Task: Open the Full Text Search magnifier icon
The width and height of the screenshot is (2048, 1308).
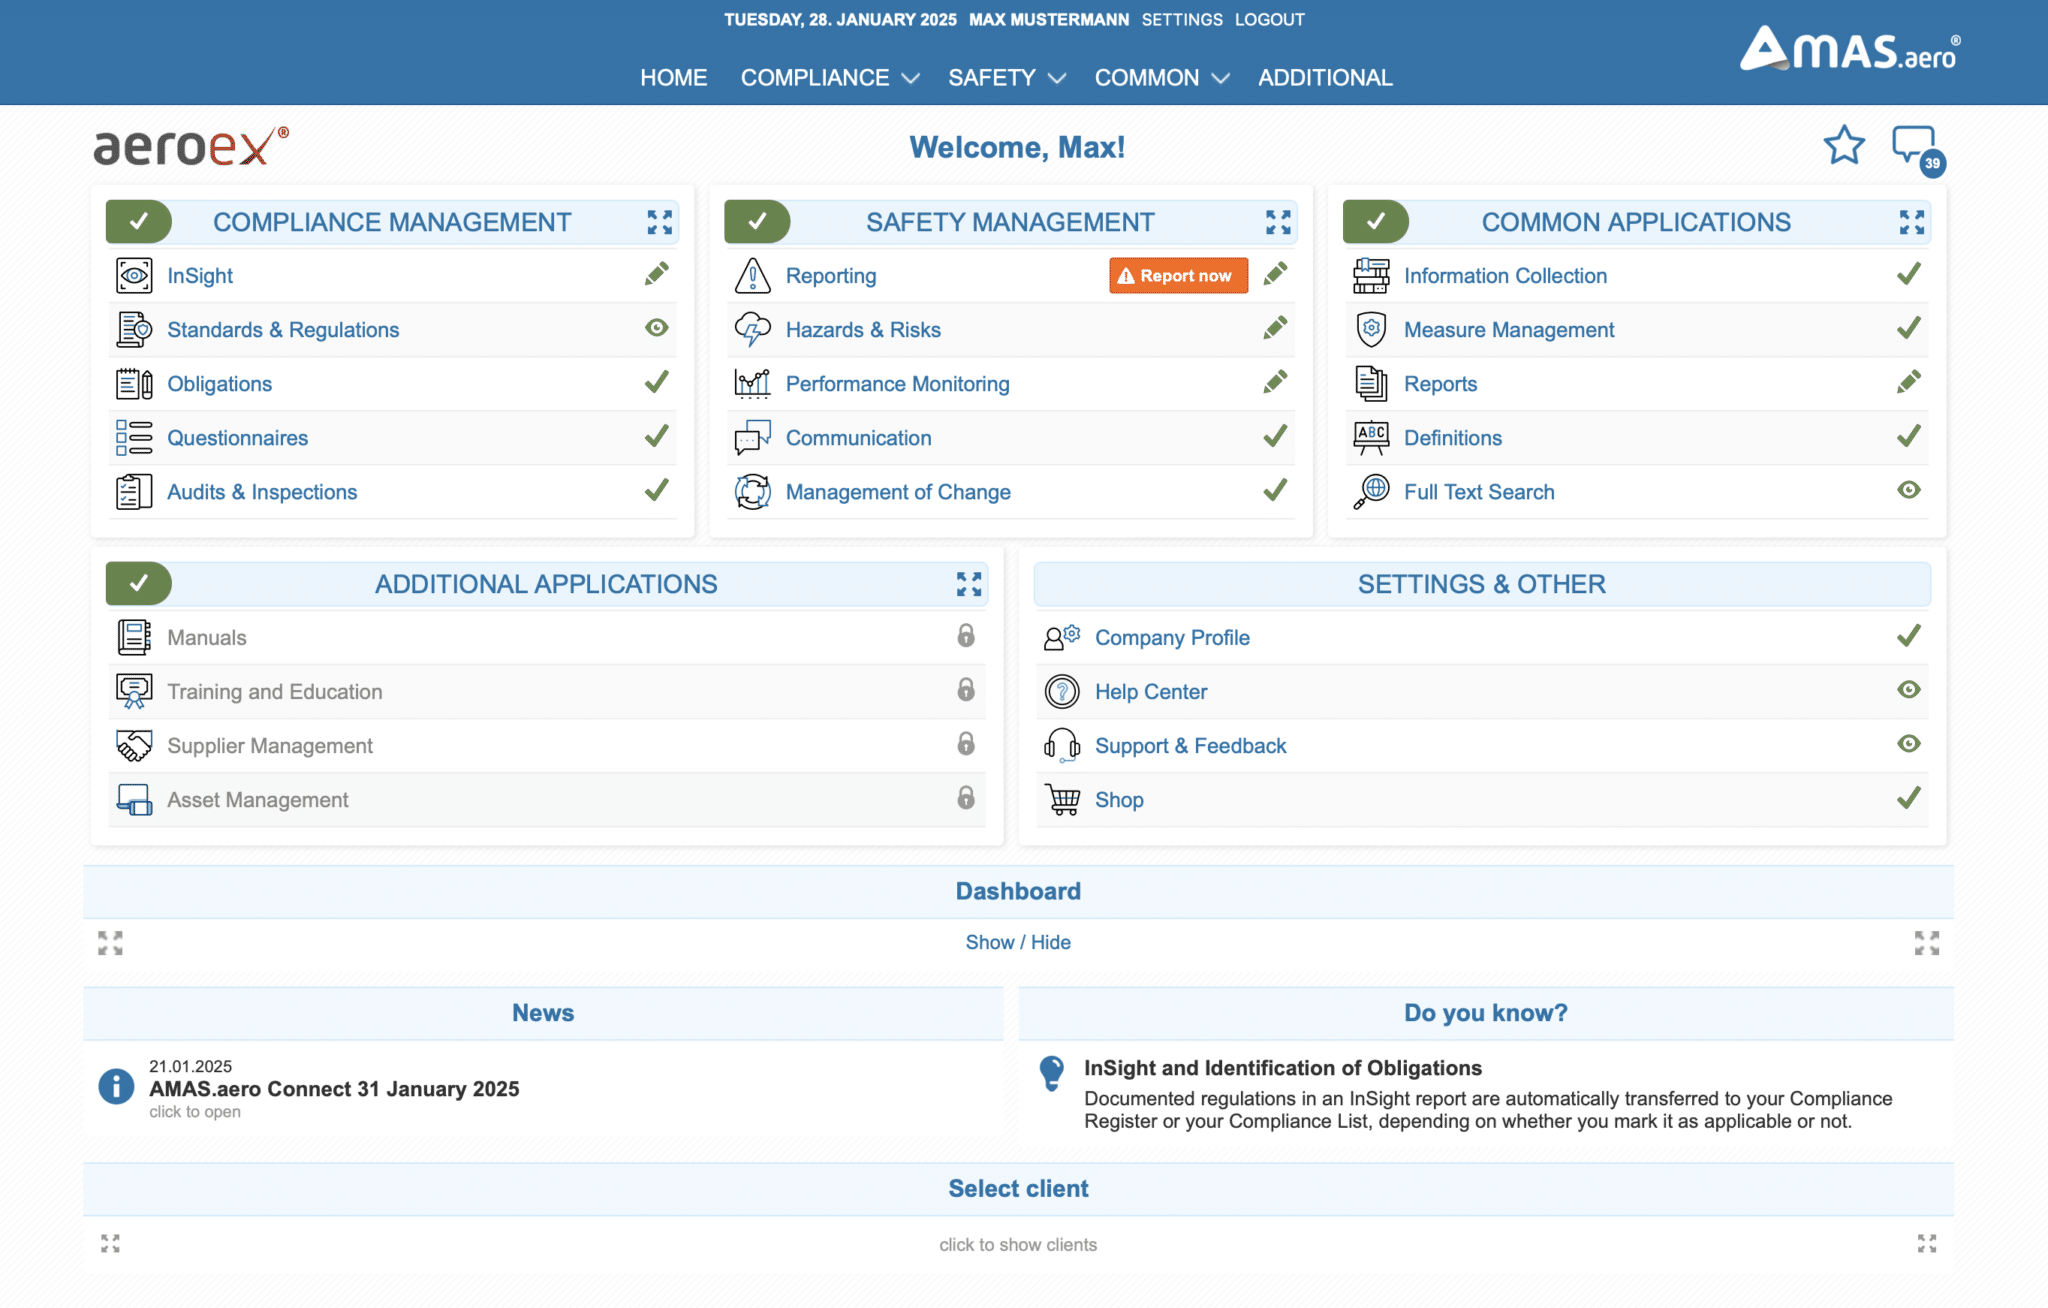Action: click(x=1371, y=490)
